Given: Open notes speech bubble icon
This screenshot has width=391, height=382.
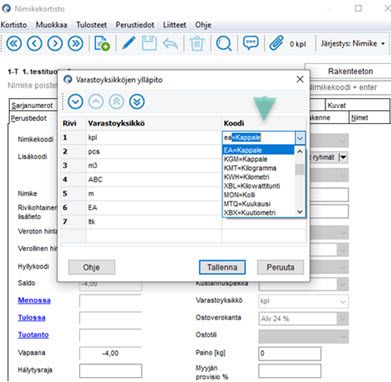Looking at the screenshot, I should pos(251,43).
